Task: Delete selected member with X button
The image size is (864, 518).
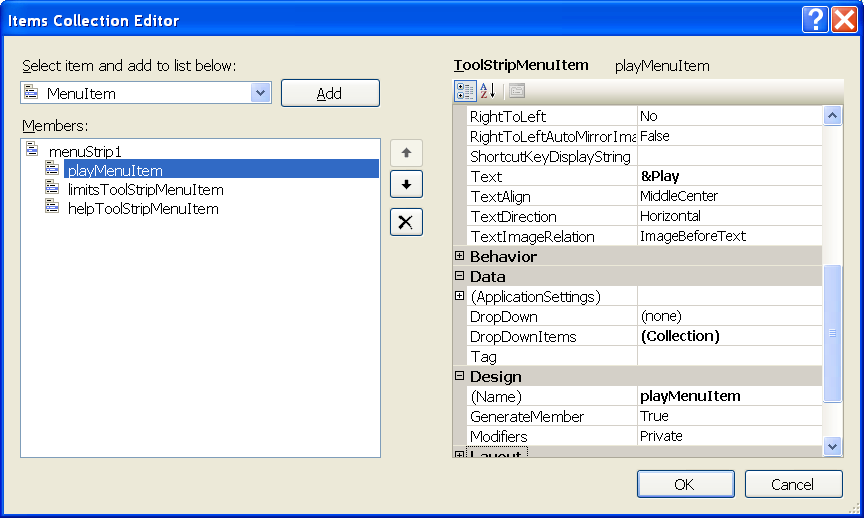Action: (x=406, y=222)
